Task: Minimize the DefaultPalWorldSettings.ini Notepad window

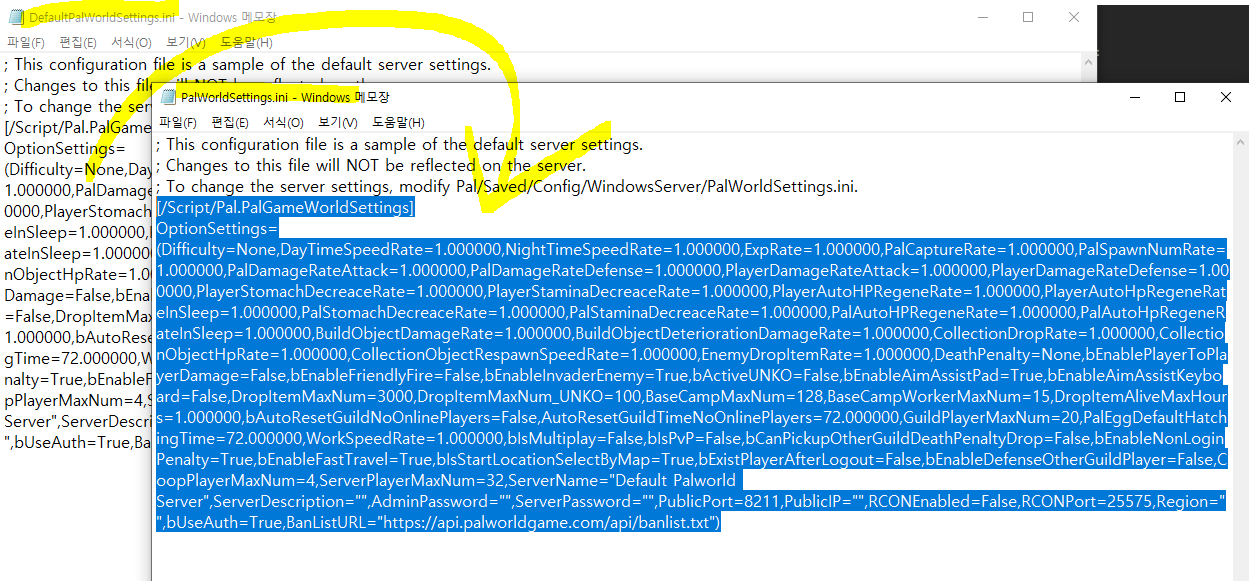Action: click(982, 17)
